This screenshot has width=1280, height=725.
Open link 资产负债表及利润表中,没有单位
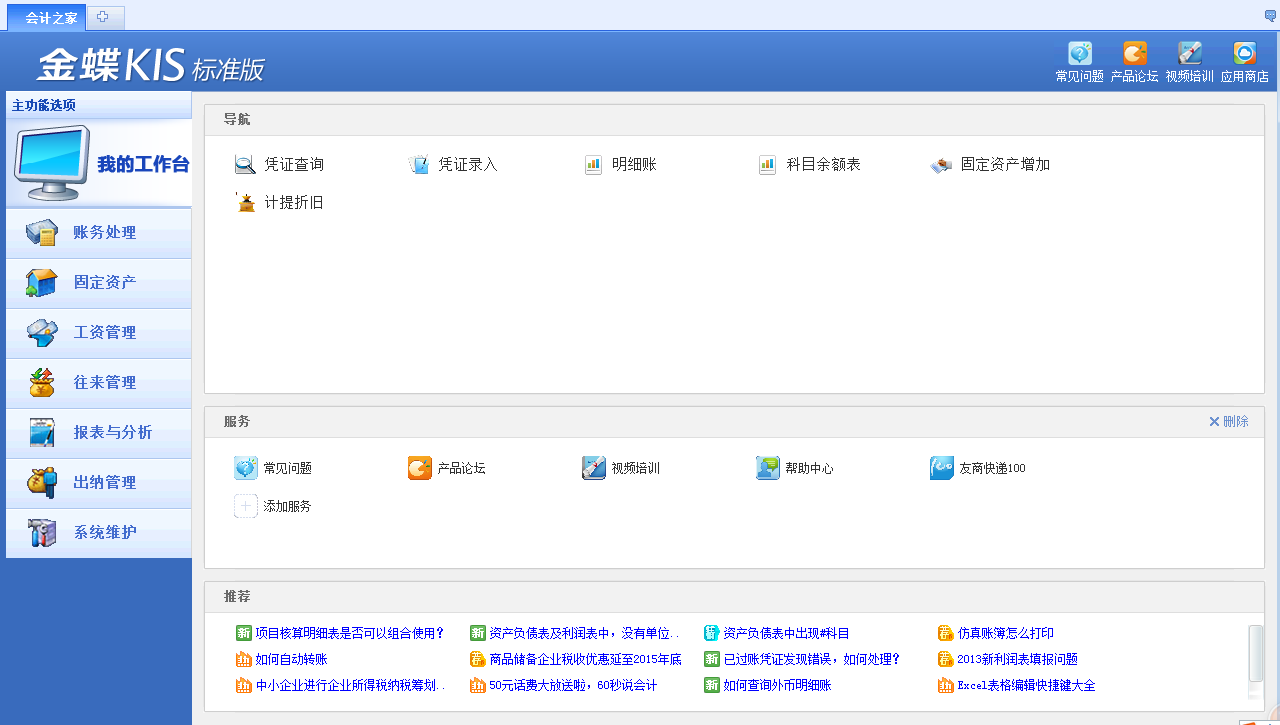pos(584,633)
